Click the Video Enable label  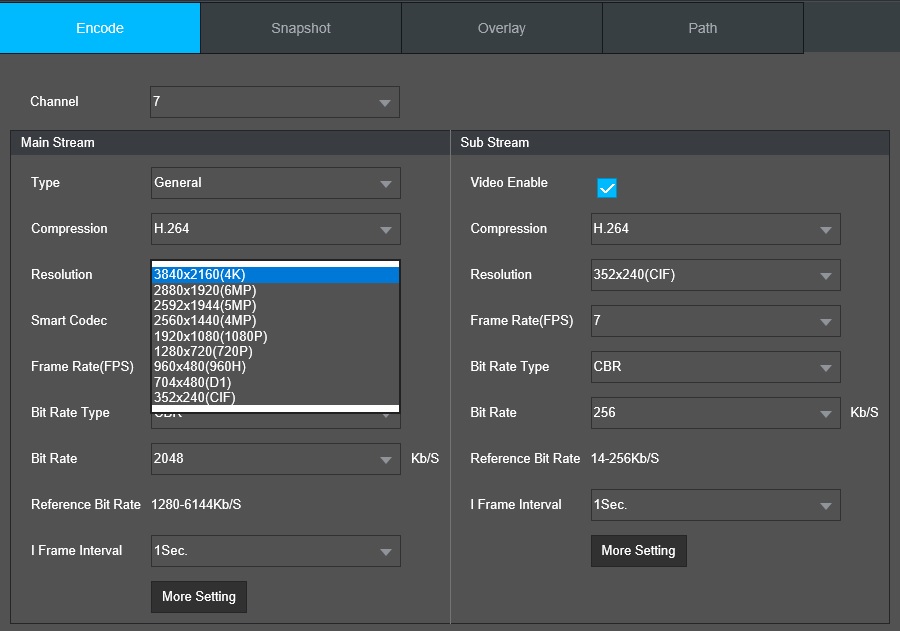pyautogui.click(x=509, y=183)
